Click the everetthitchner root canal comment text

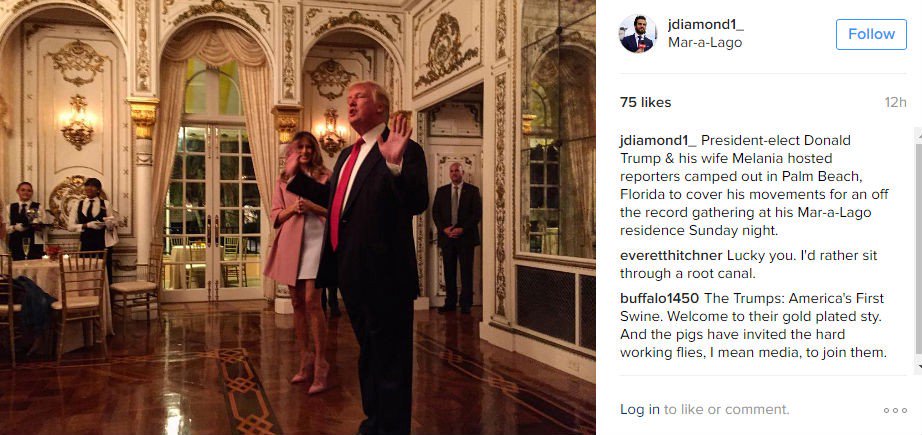(x=749, y=265)
